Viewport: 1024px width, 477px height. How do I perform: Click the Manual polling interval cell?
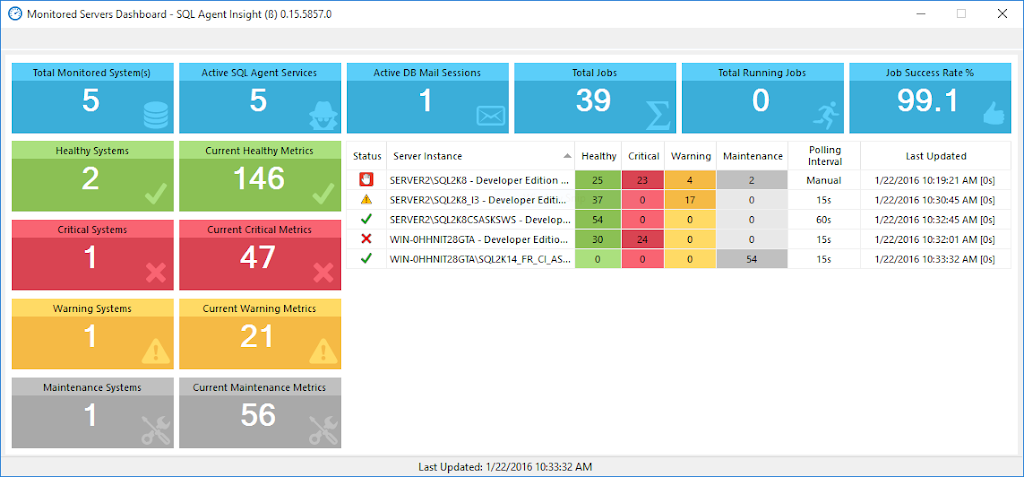coord(824,180)
